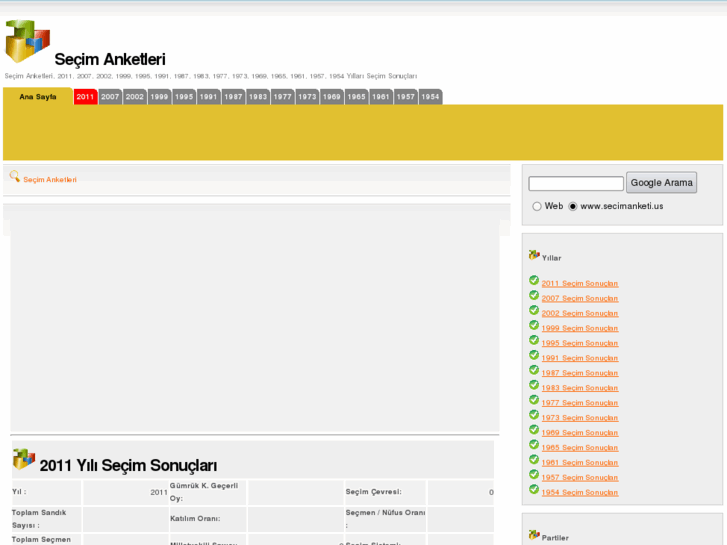Switch to the 1954 year tab

[x=430, y=96]
